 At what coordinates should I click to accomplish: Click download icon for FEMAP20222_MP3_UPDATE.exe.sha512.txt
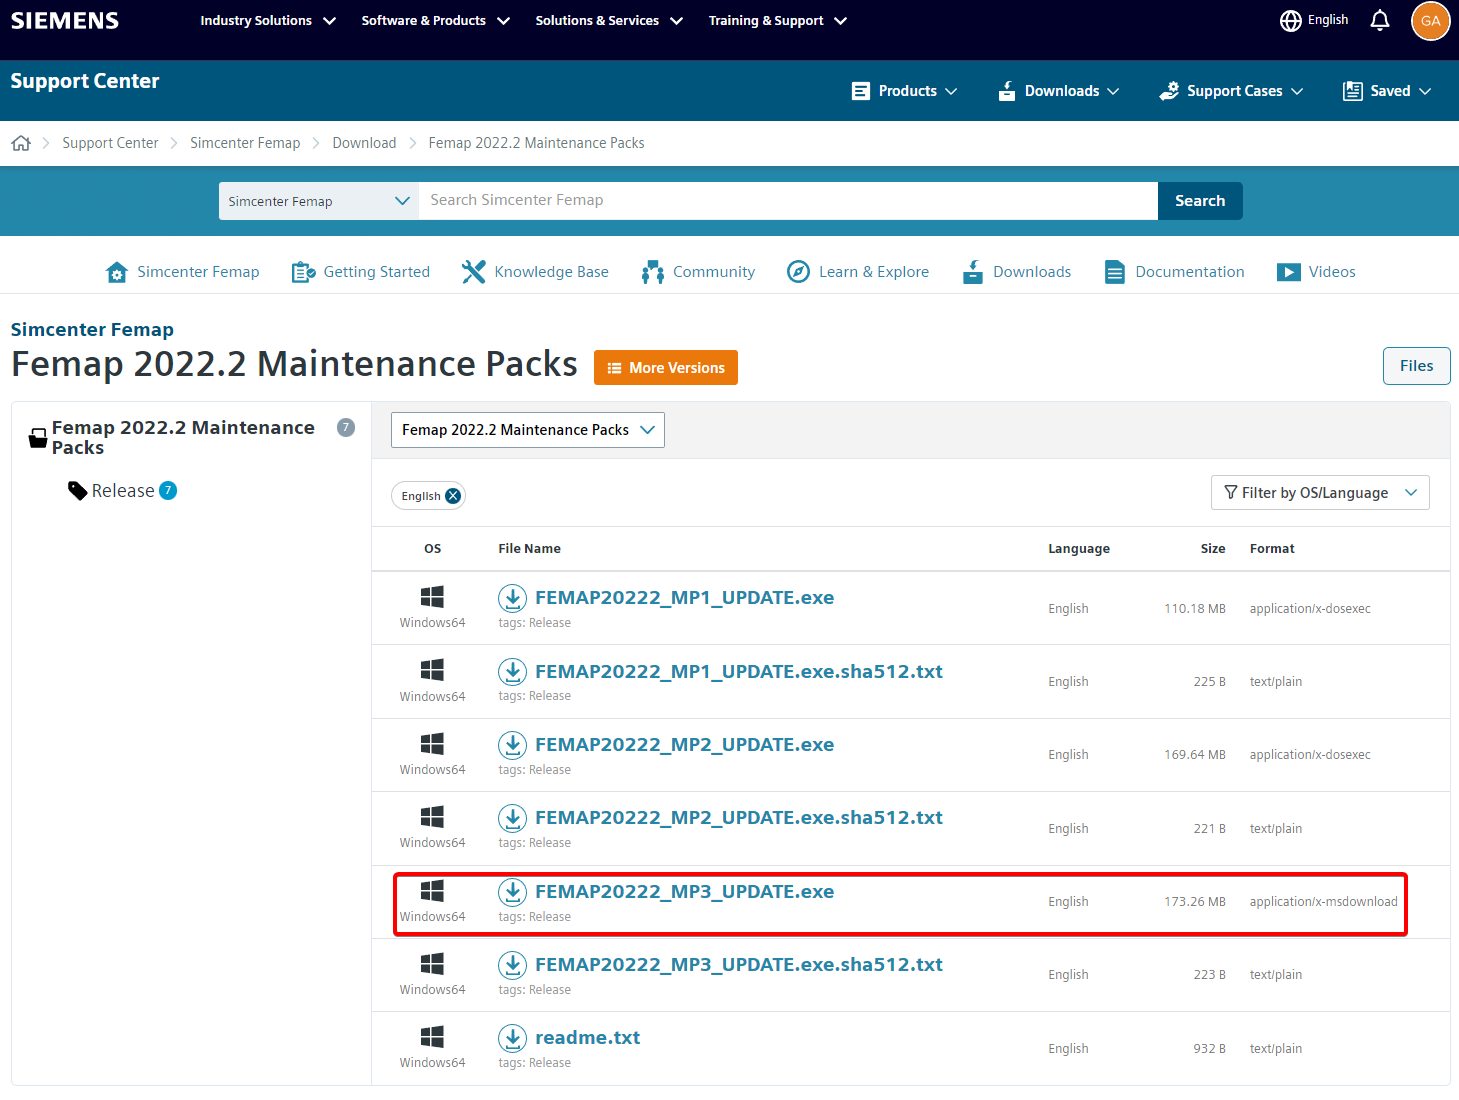tap(512, 965)
